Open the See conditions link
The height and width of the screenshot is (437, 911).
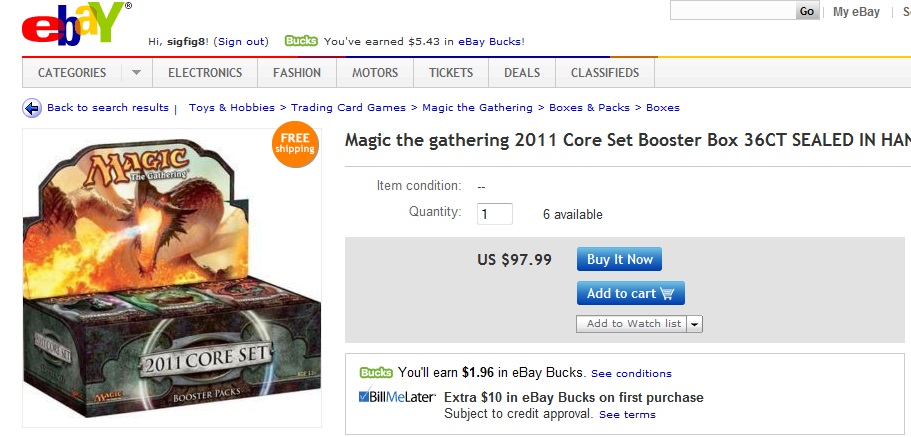[x=631, y=374]
